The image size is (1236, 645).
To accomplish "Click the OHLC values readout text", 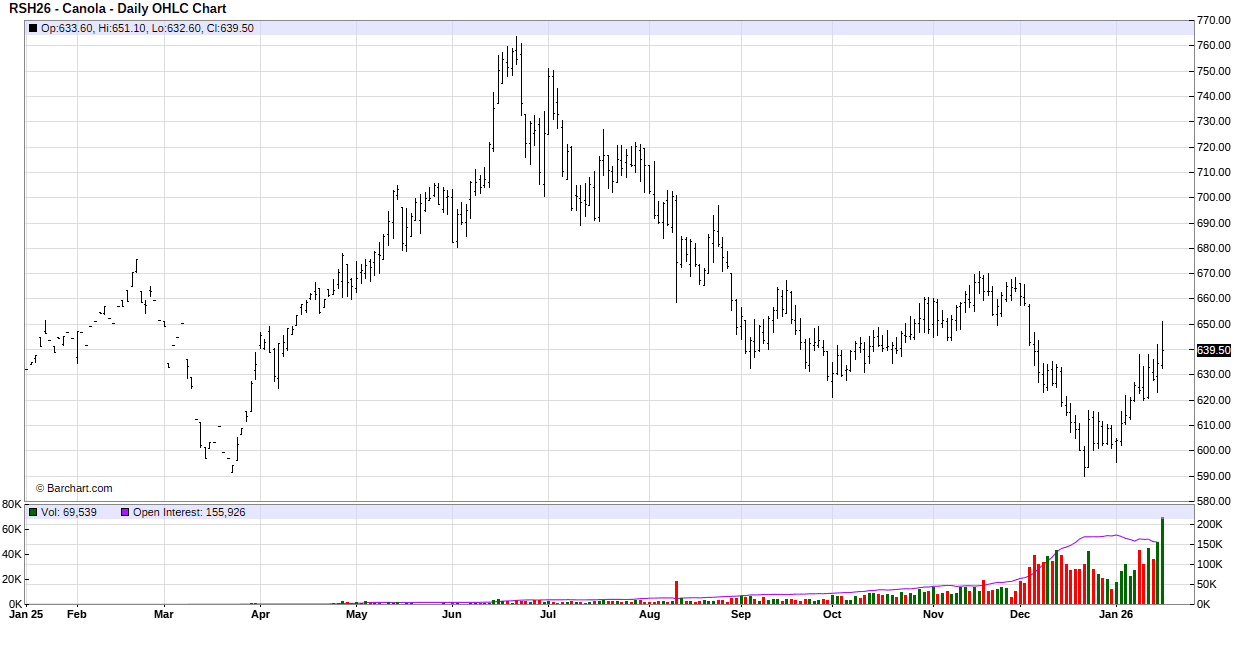I will (147, 28).
